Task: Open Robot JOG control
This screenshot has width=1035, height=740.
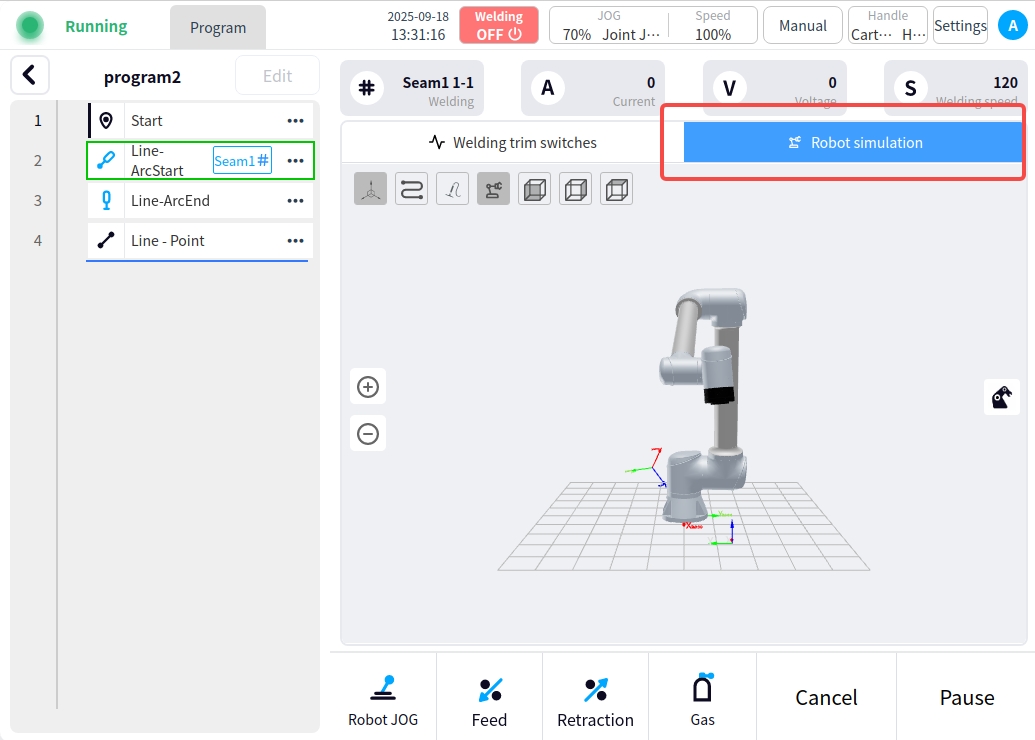Action: 383,699
